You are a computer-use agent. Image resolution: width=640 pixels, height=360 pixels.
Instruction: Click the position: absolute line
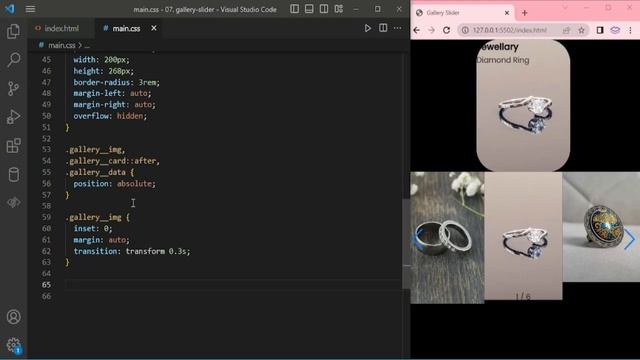(x=114, y=184)
